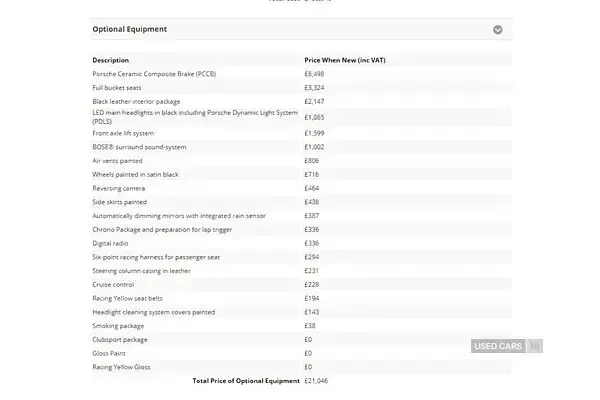The image size is (600, 400).
Task: Click the Optional Equipment header title
Action: click(129, 29)
